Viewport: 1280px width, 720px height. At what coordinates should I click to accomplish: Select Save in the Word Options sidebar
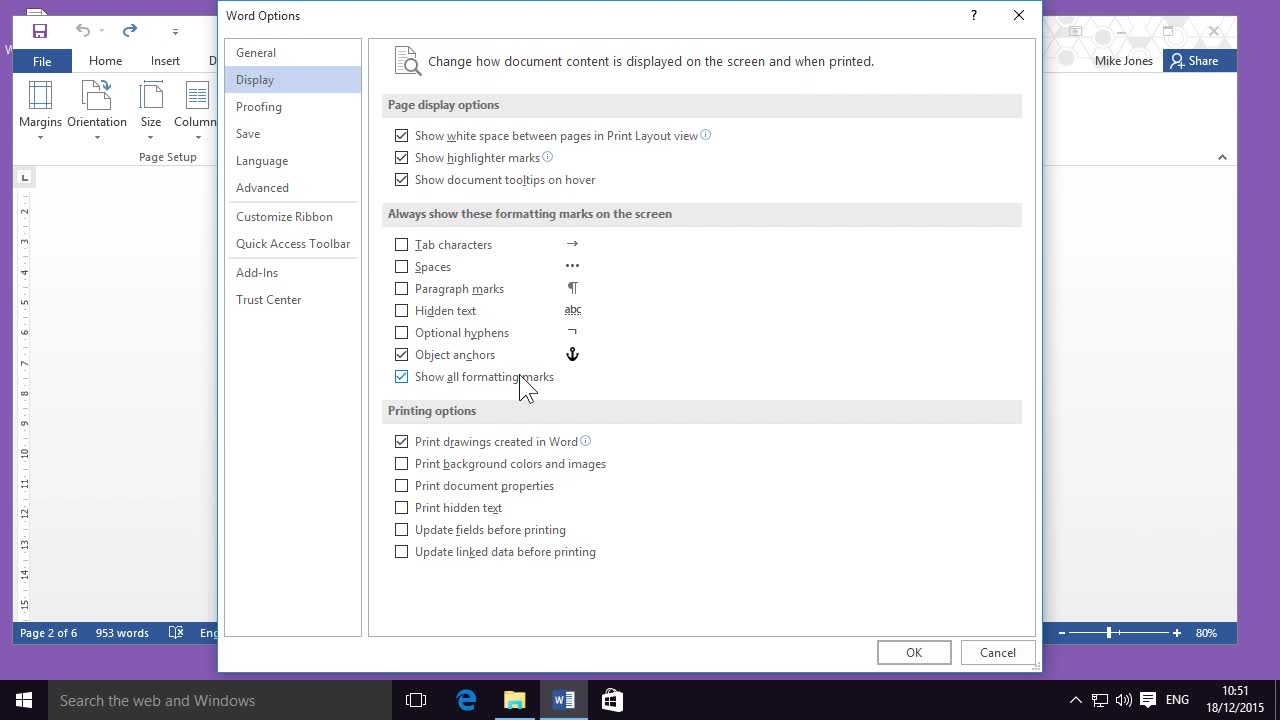tap(293, 134)
